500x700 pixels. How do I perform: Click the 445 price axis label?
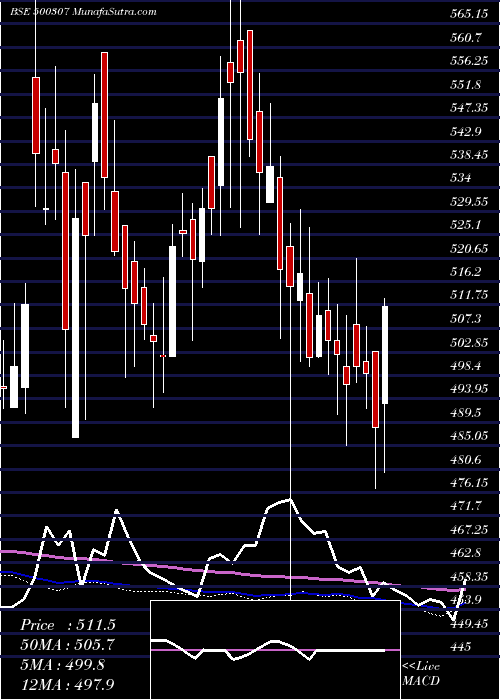[x=461, y=646]
